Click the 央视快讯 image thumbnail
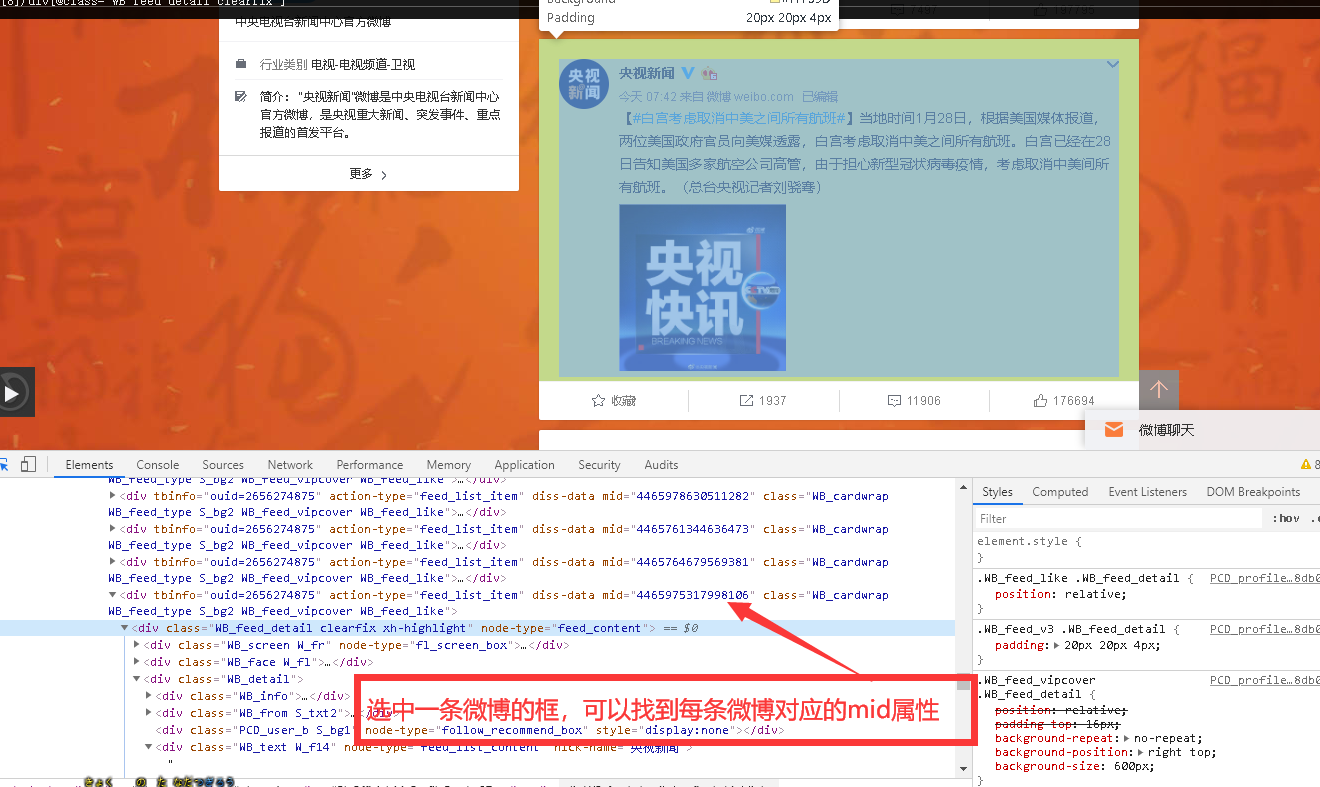The width and height of the screenshot is (1320, 787). pyautogui.click(x=702, y=288)
